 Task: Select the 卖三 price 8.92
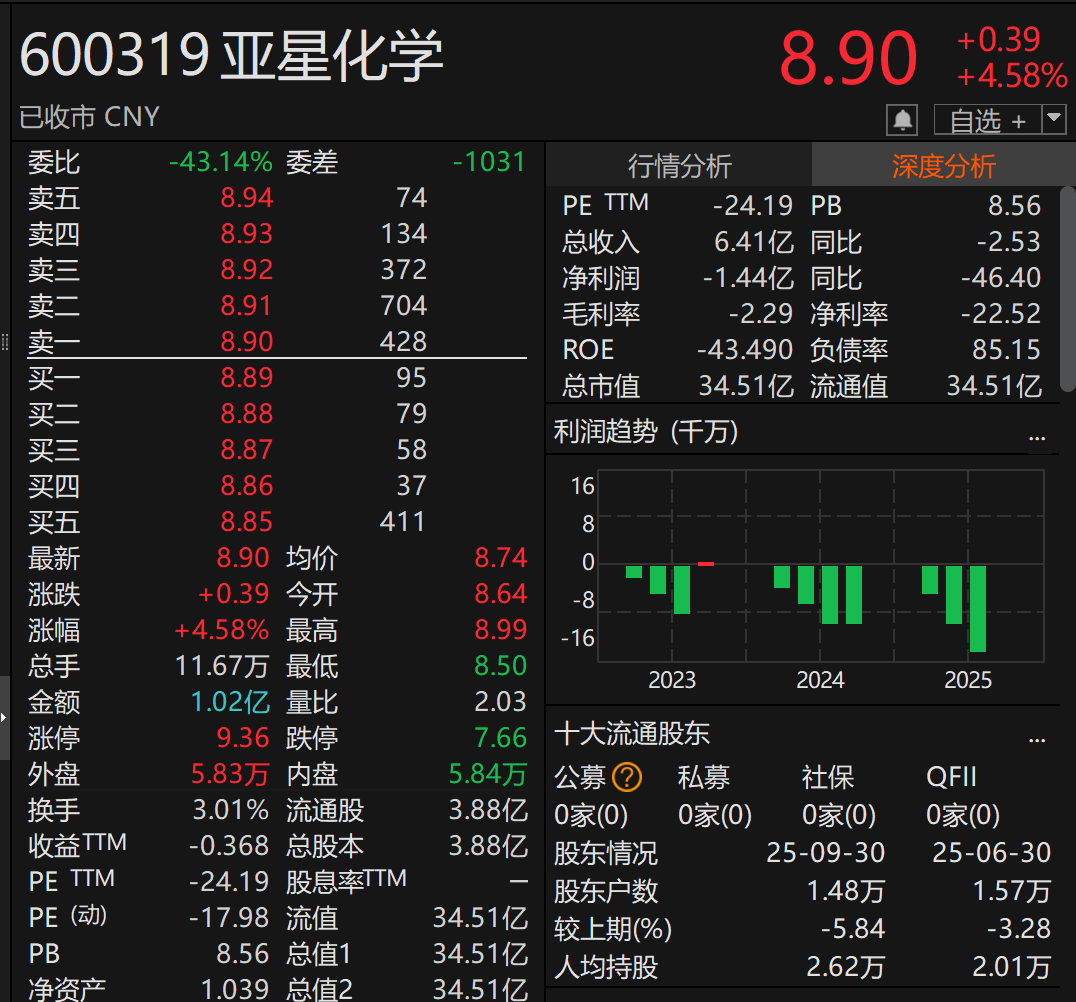click(x=246, y=270)
